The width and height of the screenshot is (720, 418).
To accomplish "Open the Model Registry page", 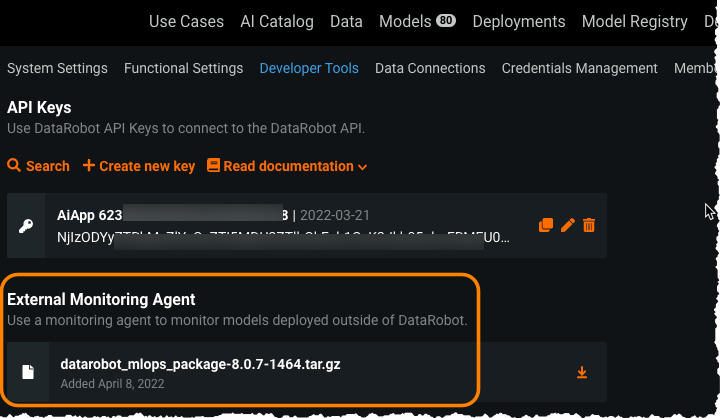I will click(x=634, y=21).
